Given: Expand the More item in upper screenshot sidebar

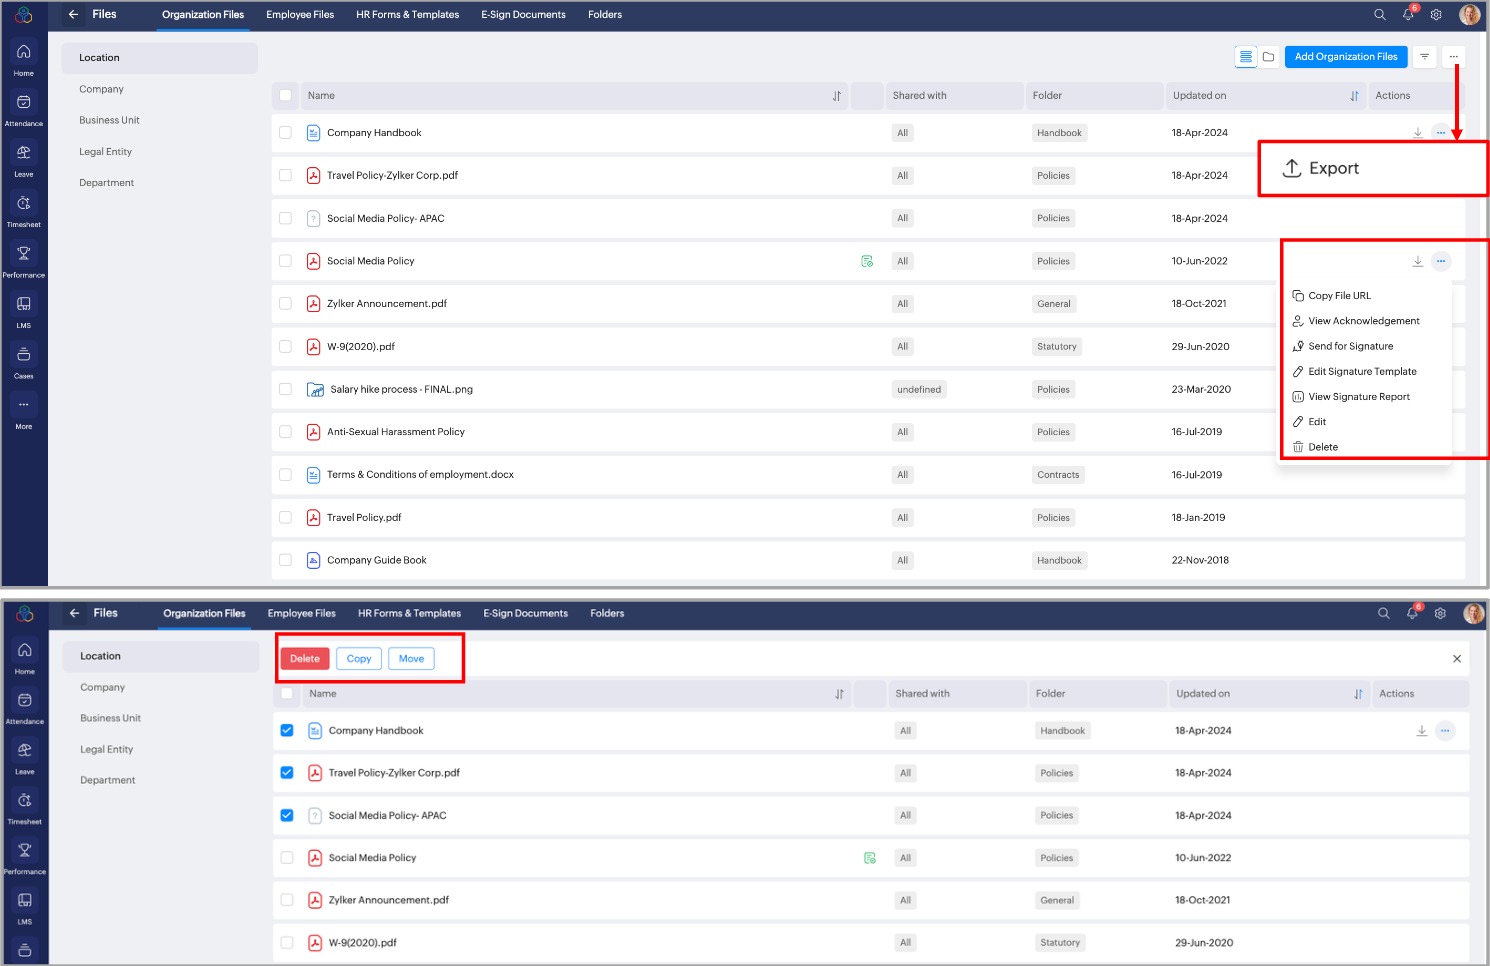Looking at the screenshot, I should click(24, 412).
